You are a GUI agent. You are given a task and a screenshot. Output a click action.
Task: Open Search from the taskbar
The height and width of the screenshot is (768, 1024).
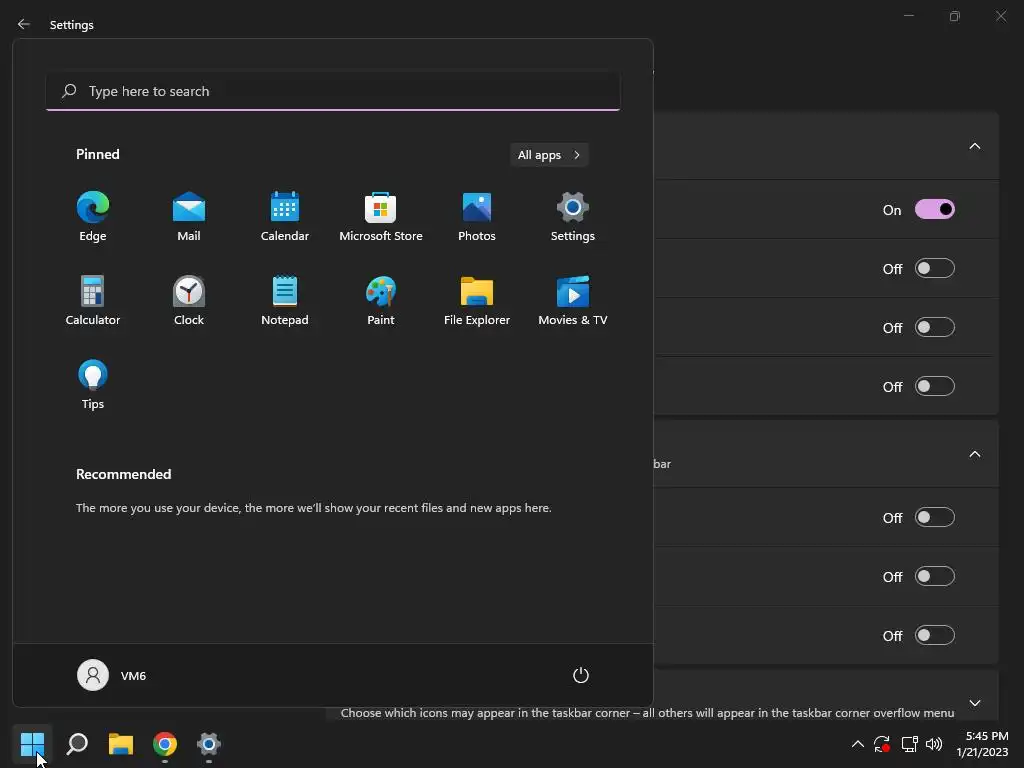(77, 744)
